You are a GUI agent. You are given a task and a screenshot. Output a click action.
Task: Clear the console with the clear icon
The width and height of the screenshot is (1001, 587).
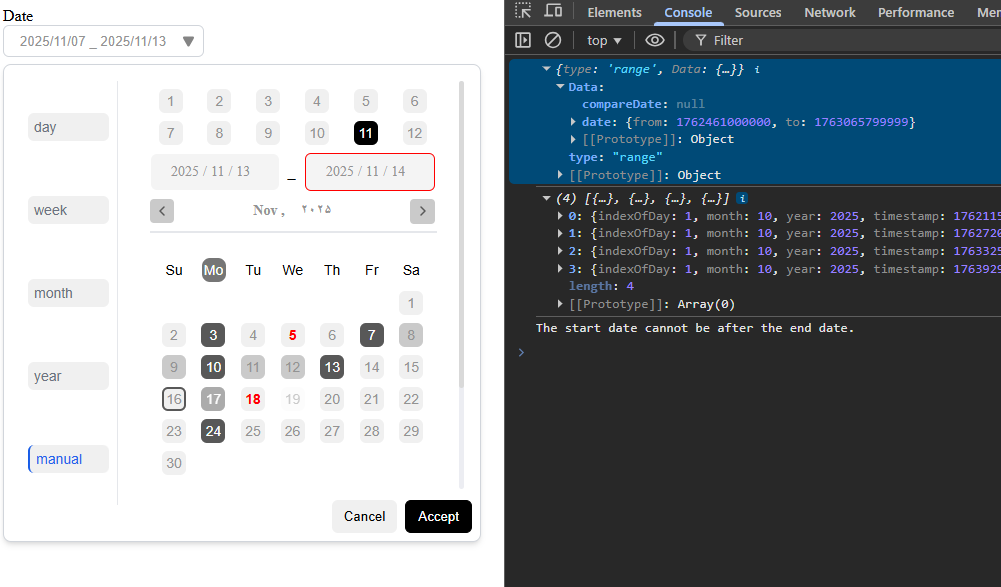pyautogui.click(x=553, y=40)
